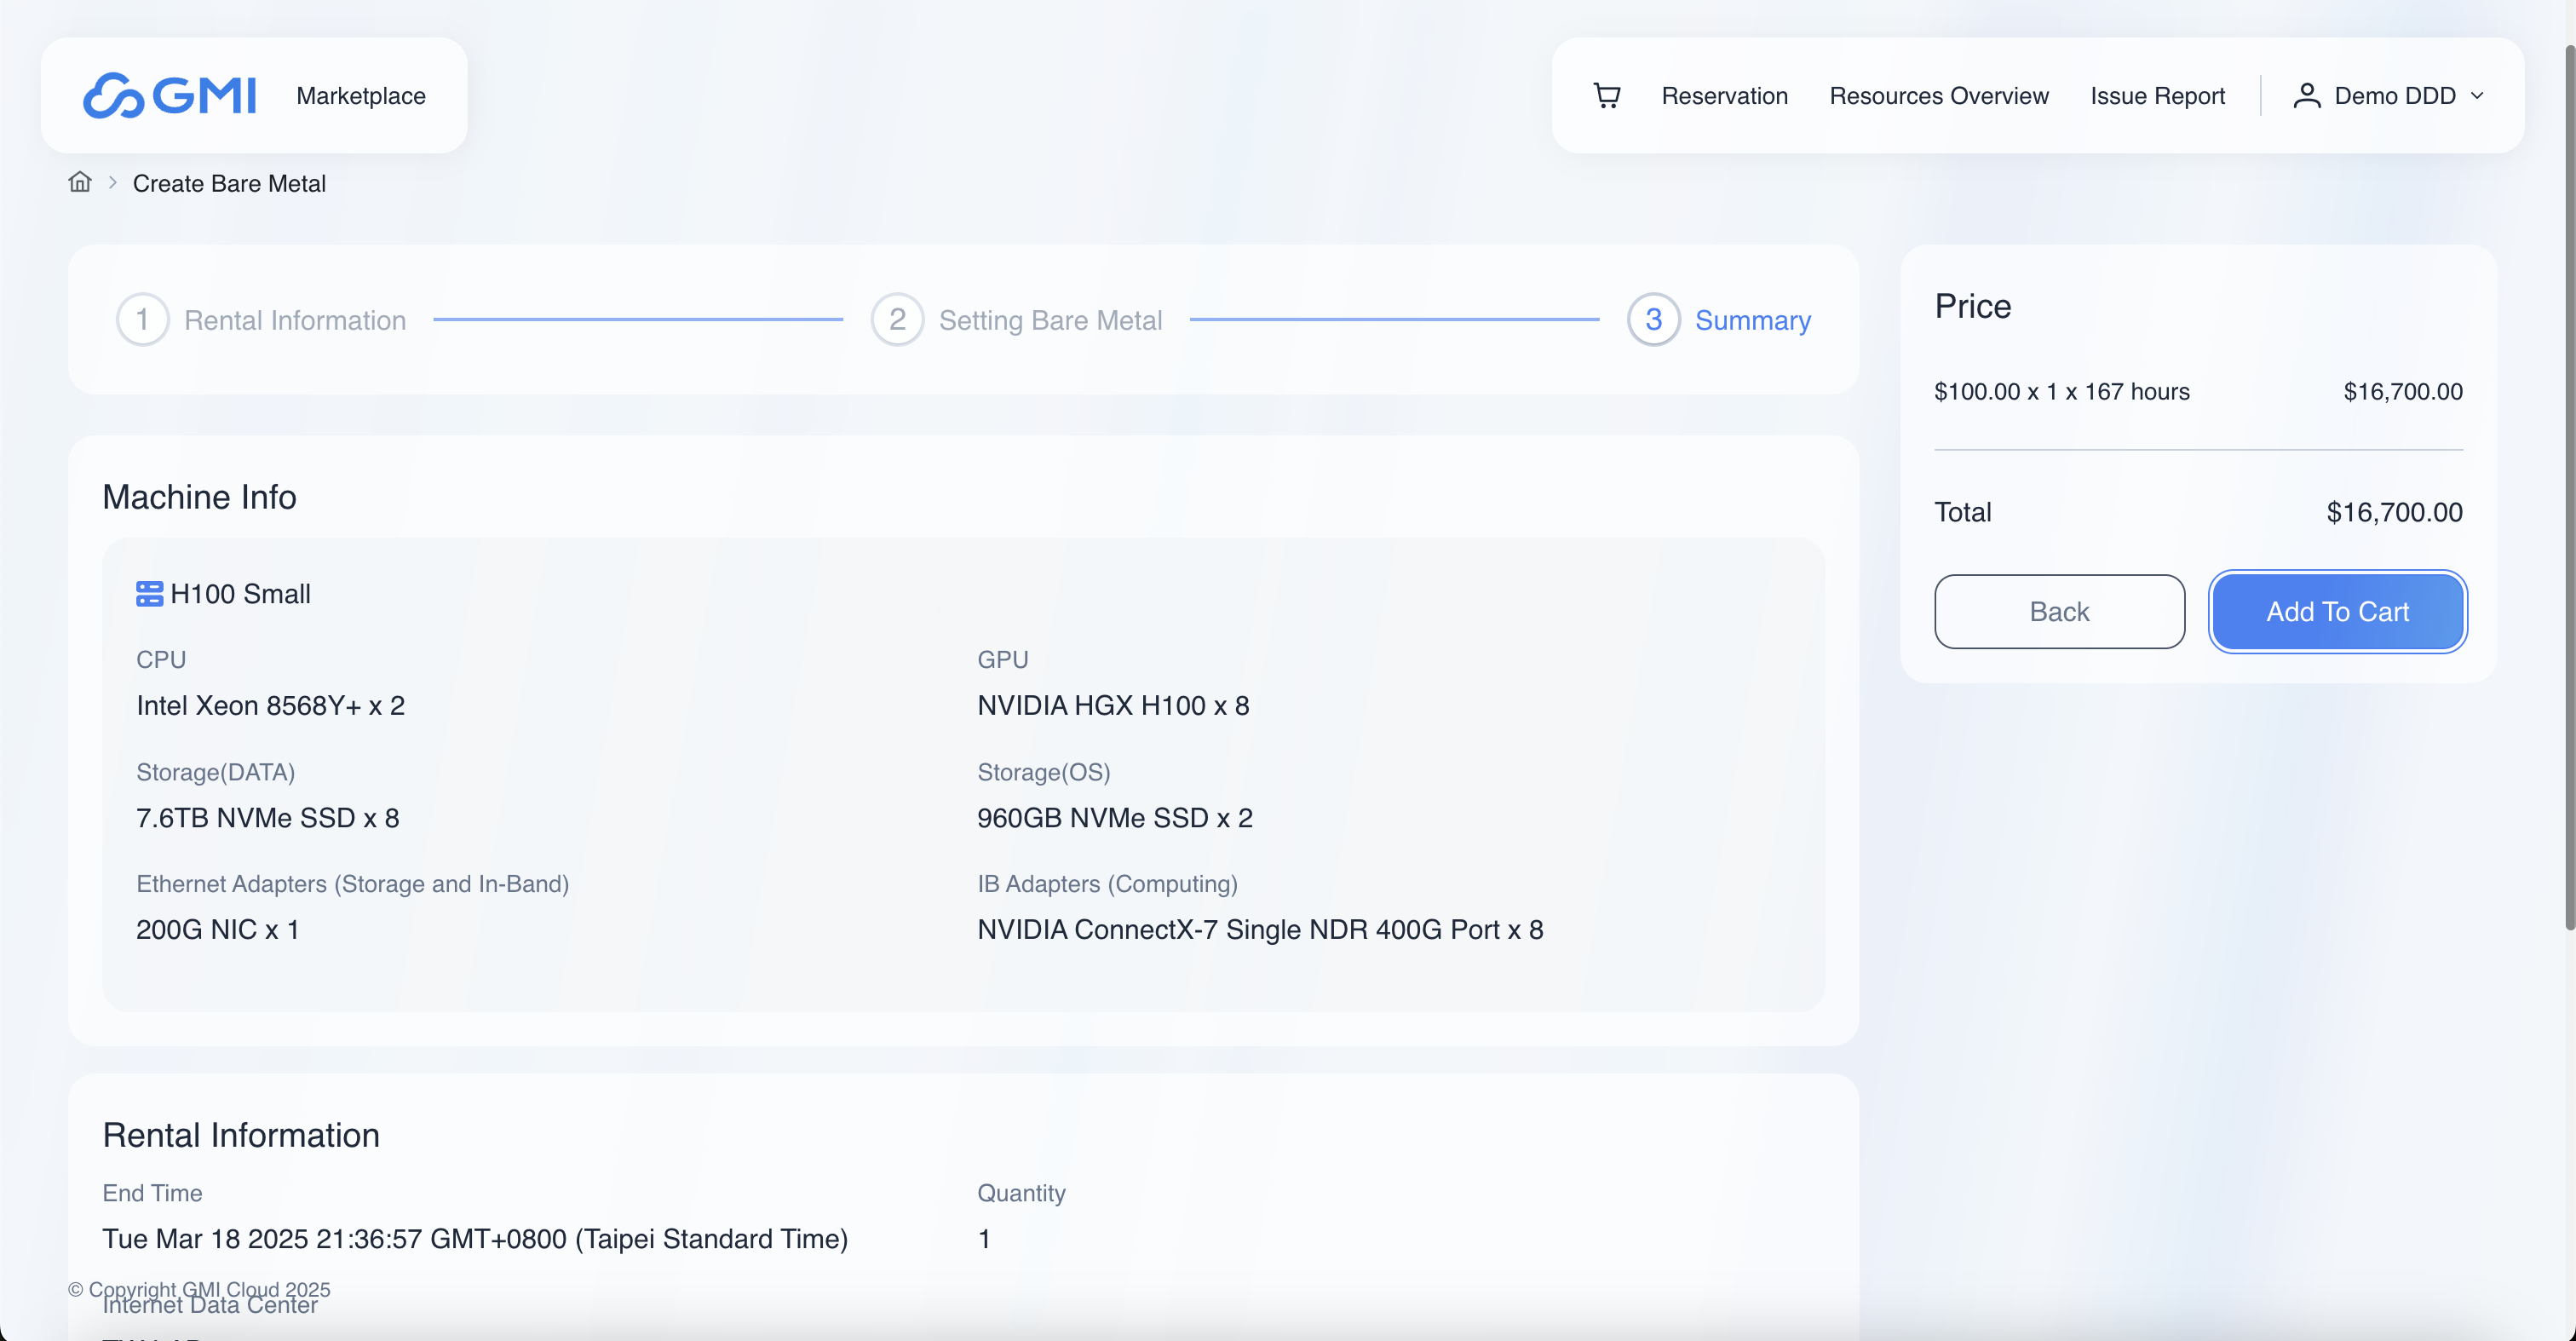Screen dimensions: 2576x1341
Task: Jump to step 1 Rental Information
Action: (262, 320)
